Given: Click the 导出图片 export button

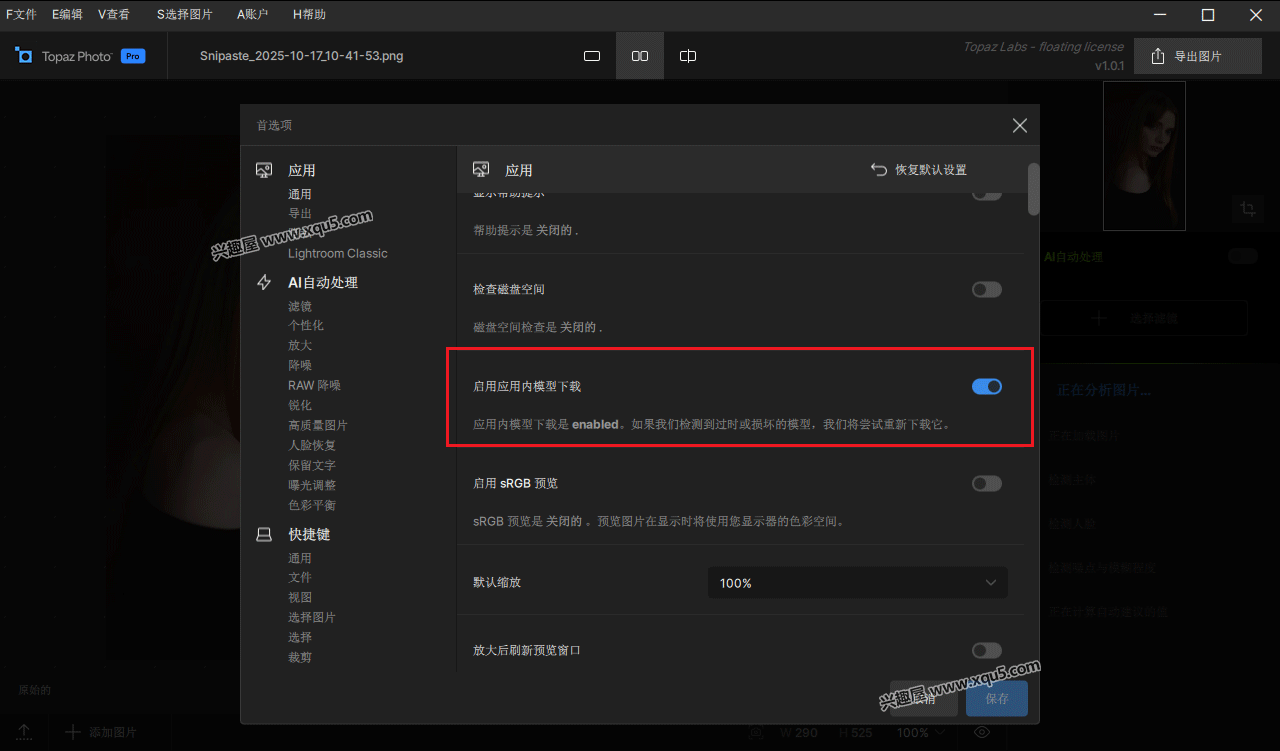Looking at the screenshot, I should (x=1198, y=56).
